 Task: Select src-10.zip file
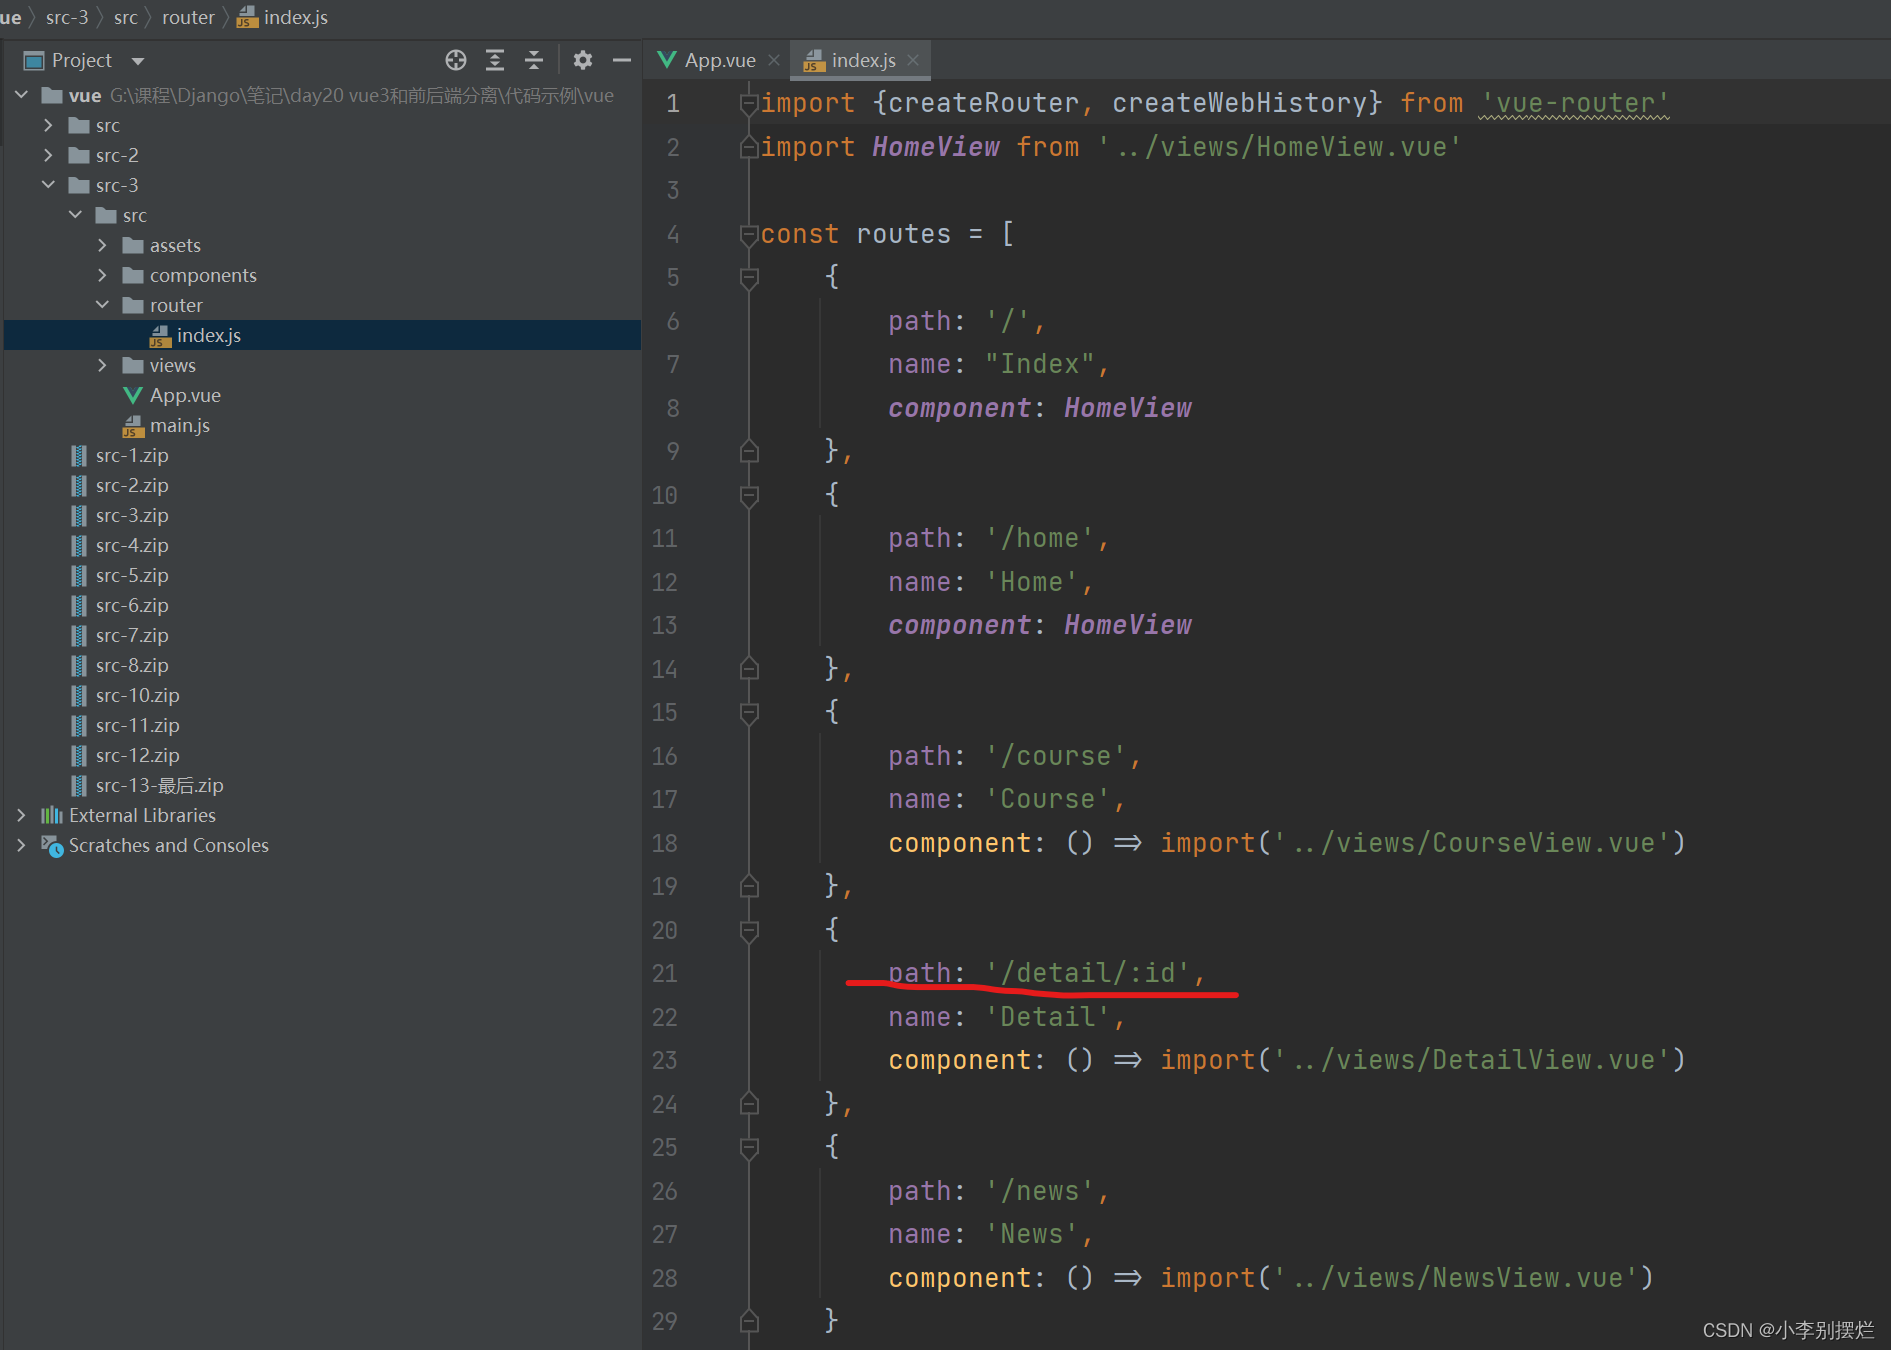tap(138, 695)
